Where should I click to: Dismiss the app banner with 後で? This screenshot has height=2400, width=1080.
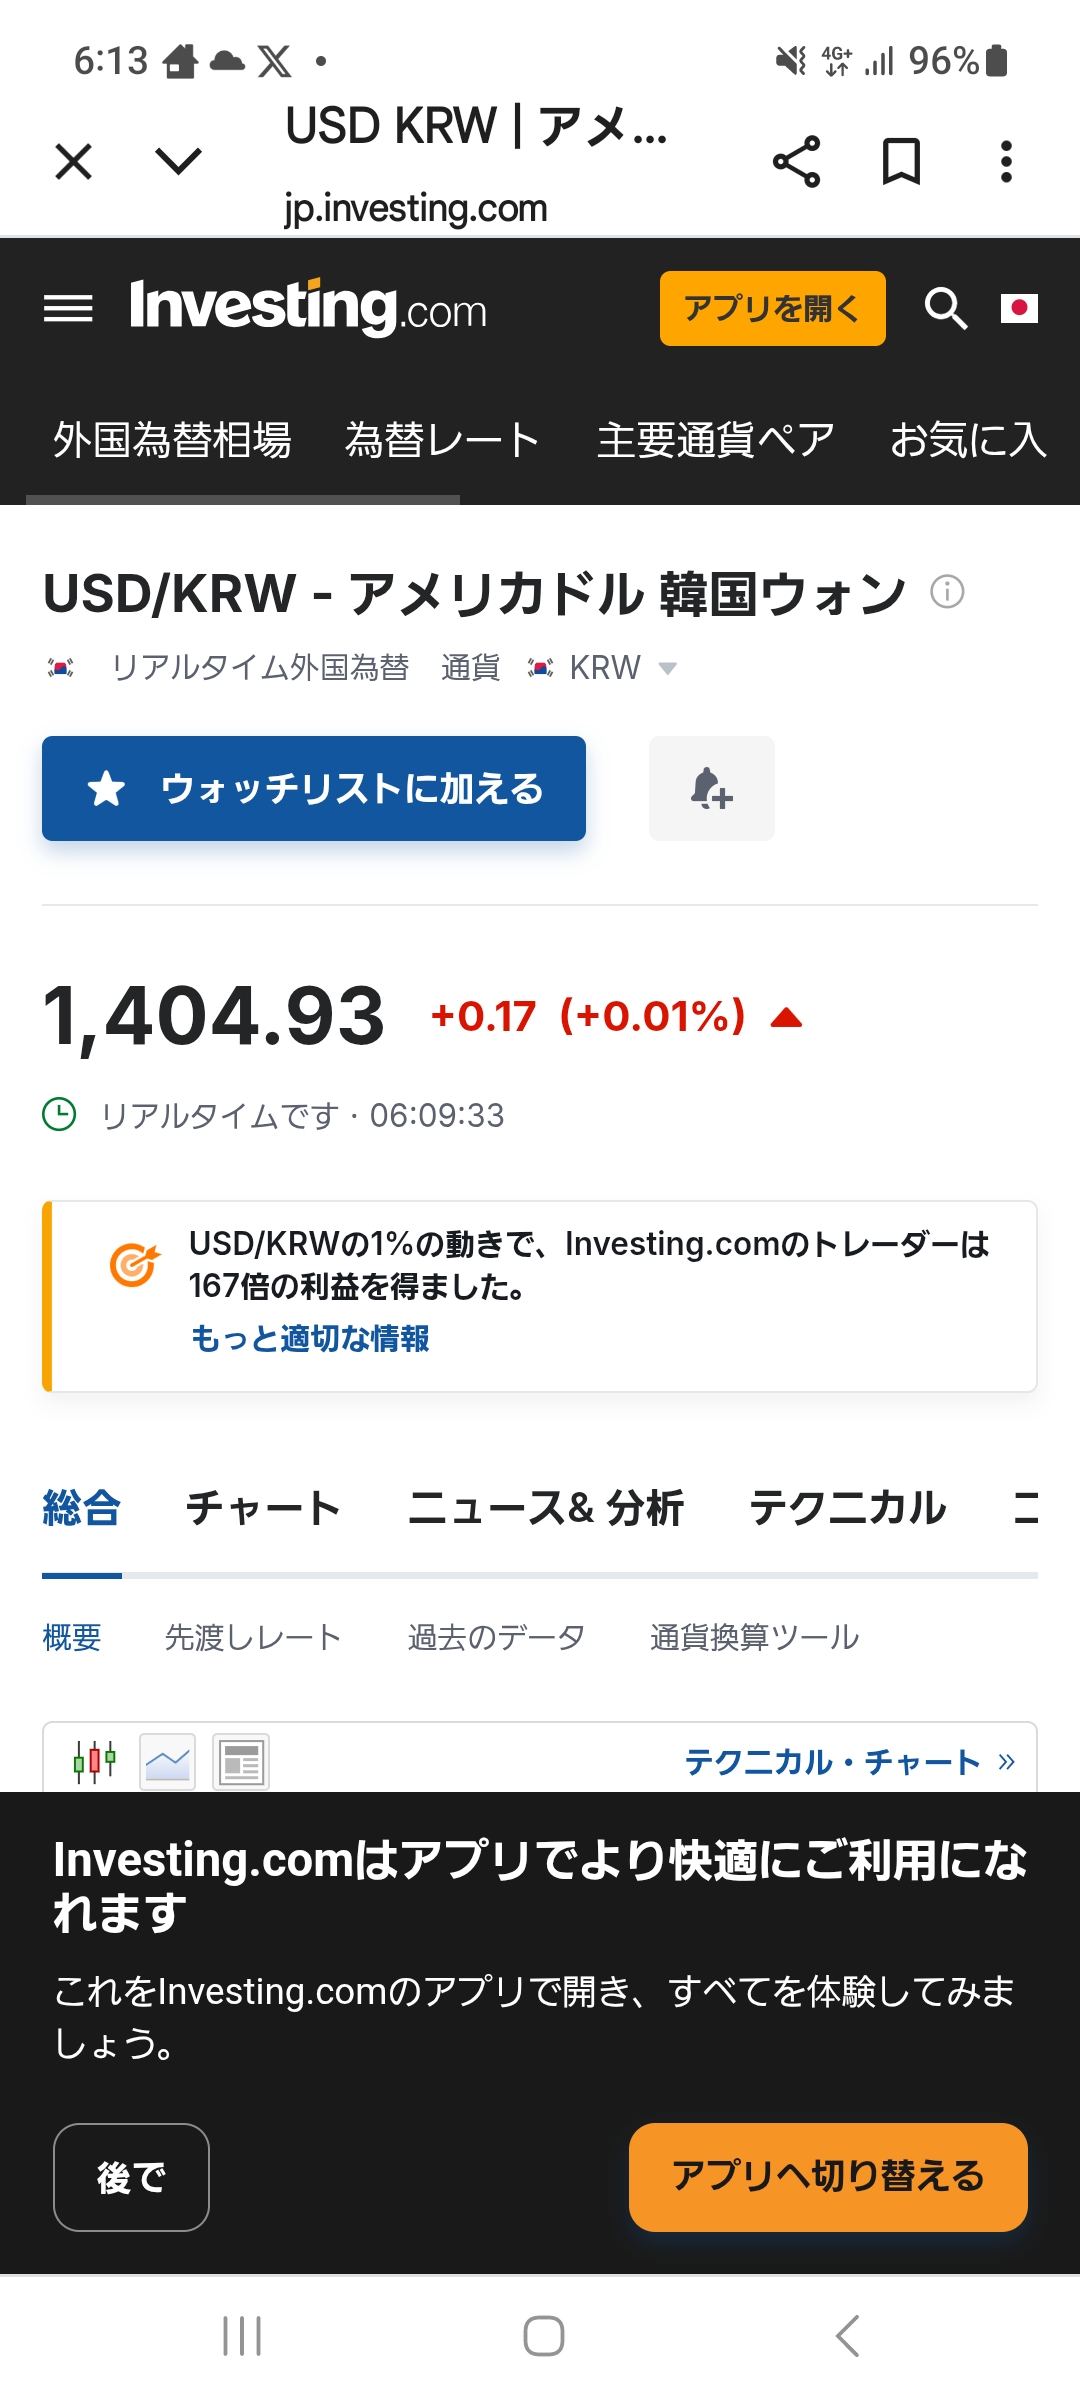(x=131, y=2177)
